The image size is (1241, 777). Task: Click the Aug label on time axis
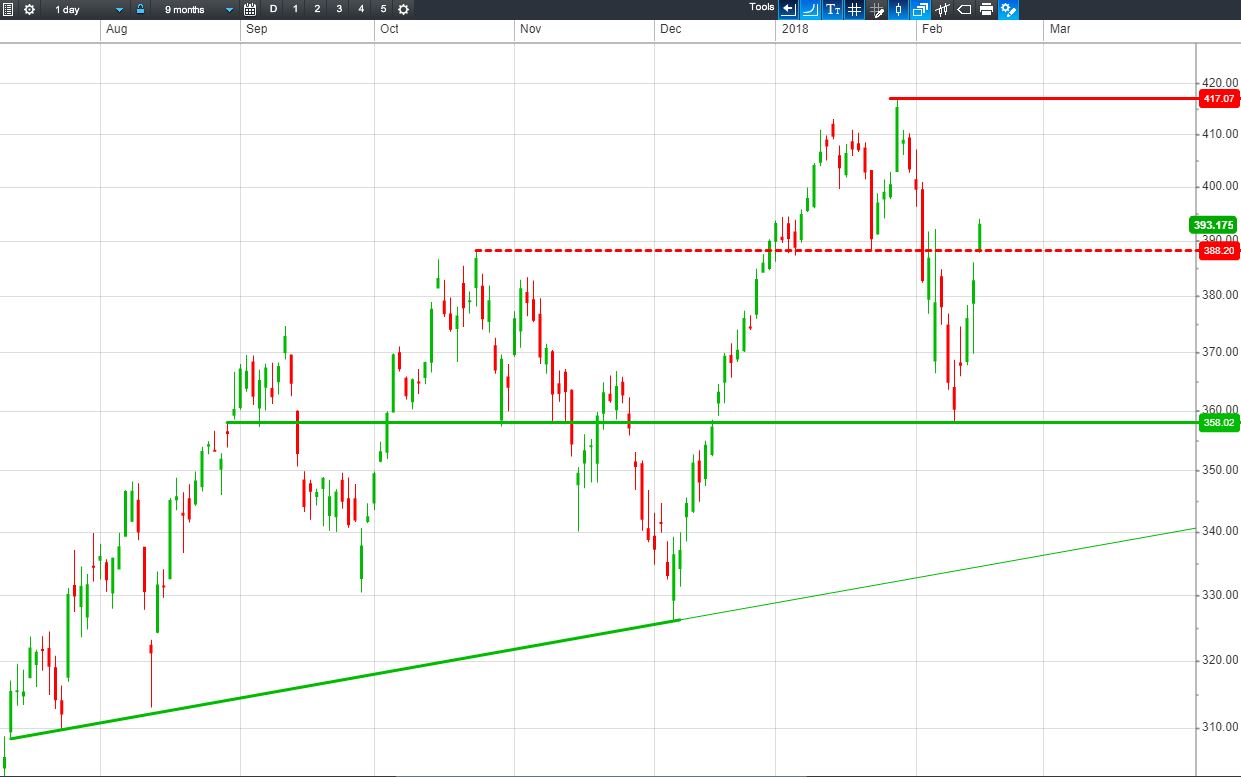click(x=116, y=29)
